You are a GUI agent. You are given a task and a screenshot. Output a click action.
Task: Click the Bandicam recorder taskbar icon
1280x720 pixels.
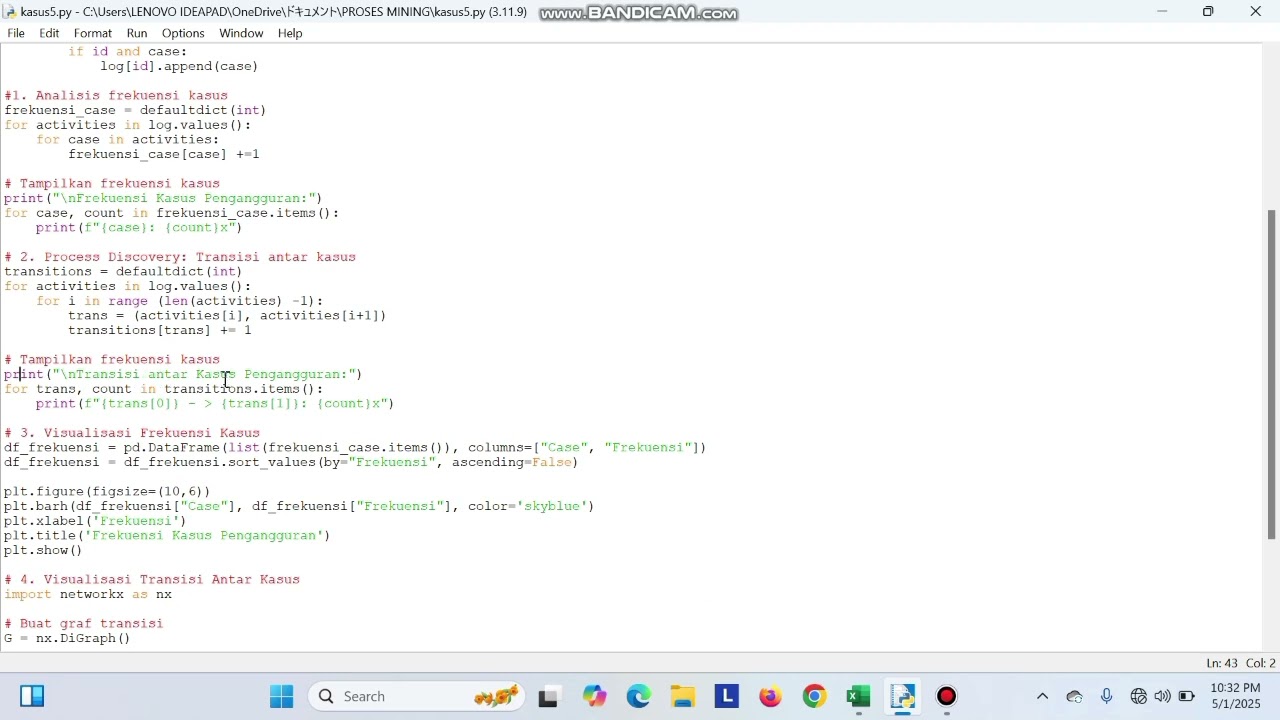pyautogui.click(x=947, y=696)
